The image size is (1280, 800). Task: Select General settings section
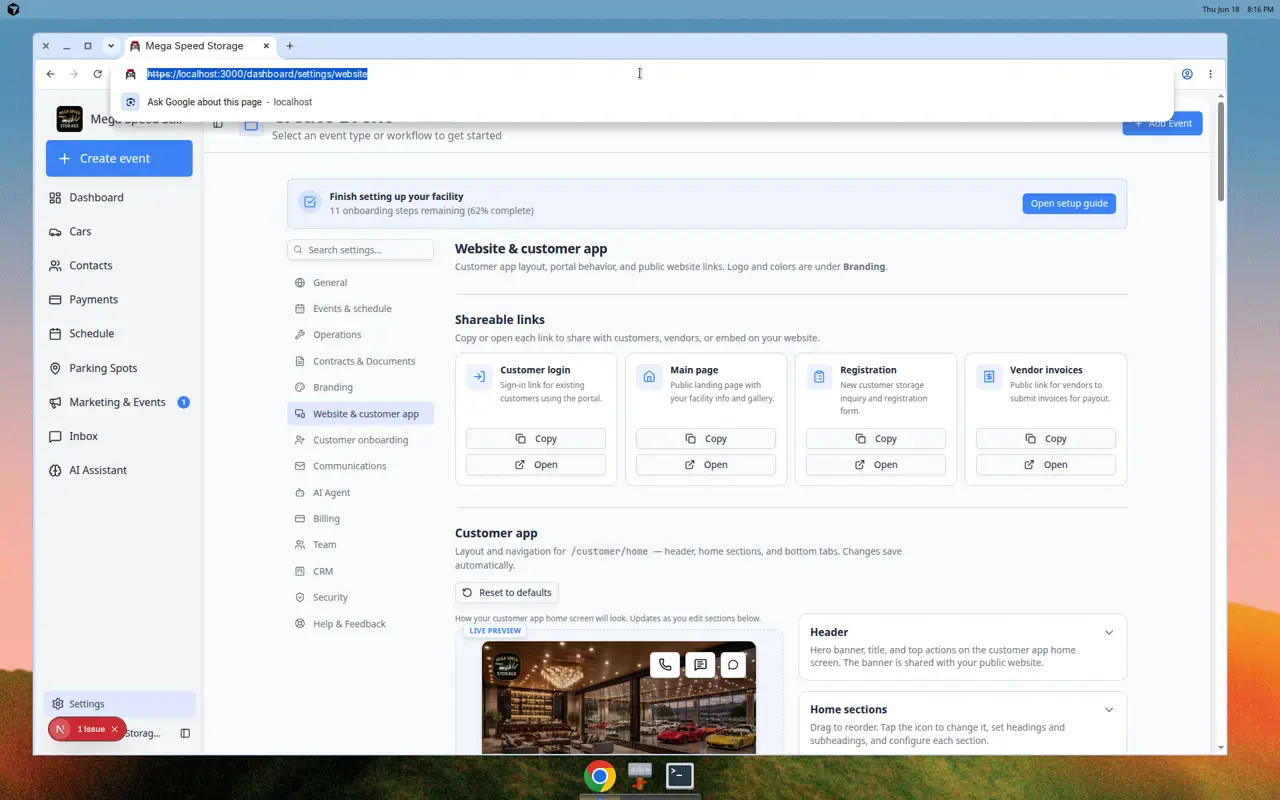pos(360,282)
